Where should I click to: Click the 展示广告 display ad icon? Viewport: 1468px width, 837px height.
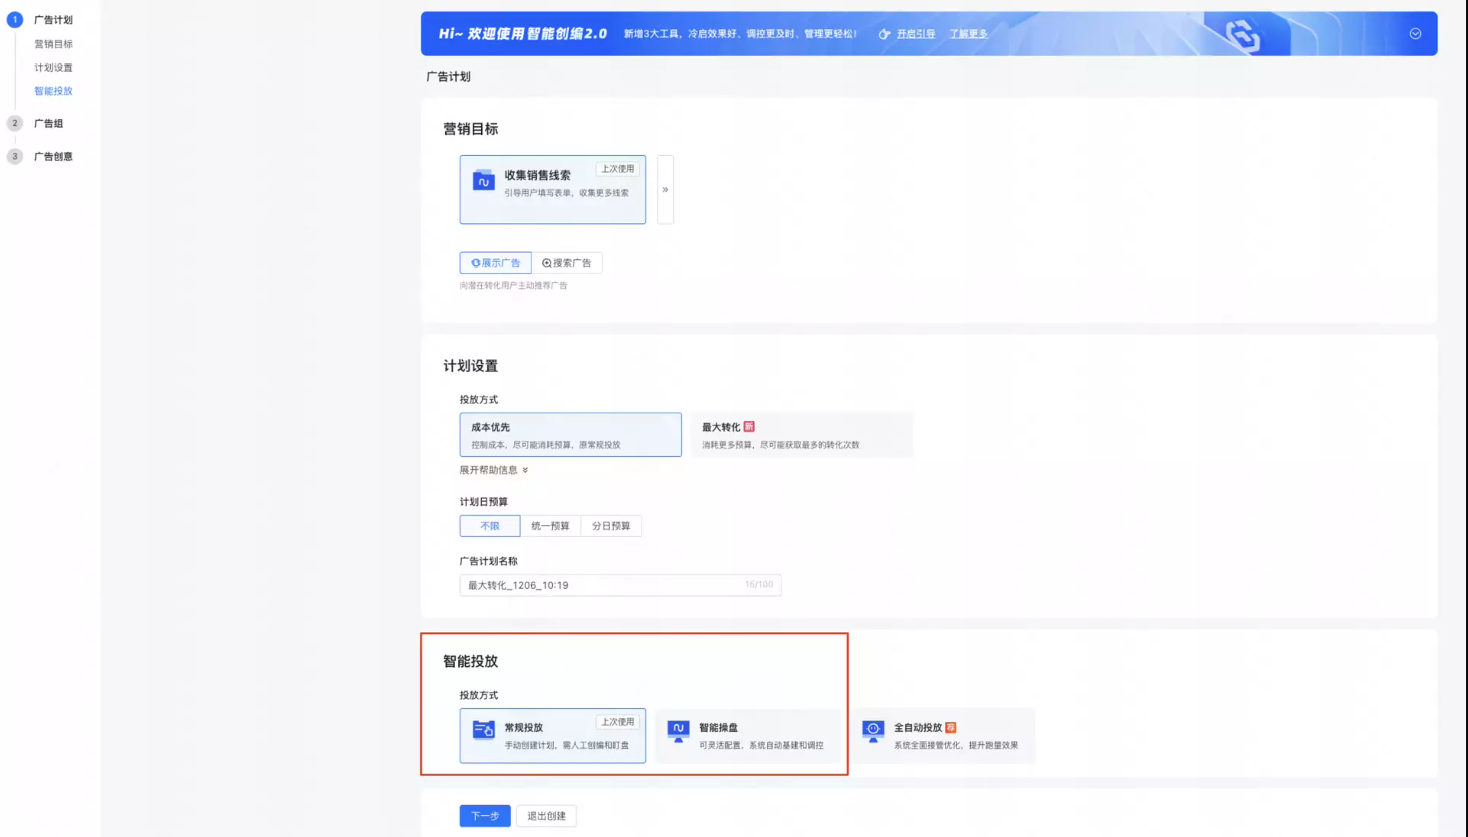474,262
